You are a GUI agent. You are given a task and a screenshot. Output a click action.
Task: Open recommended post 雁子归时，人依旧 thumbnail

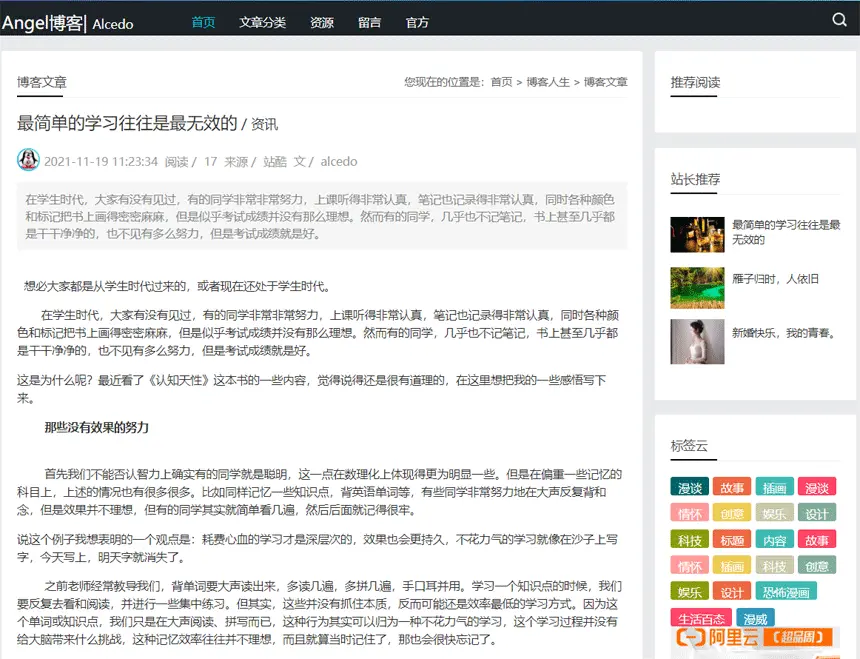click(698, 289)
